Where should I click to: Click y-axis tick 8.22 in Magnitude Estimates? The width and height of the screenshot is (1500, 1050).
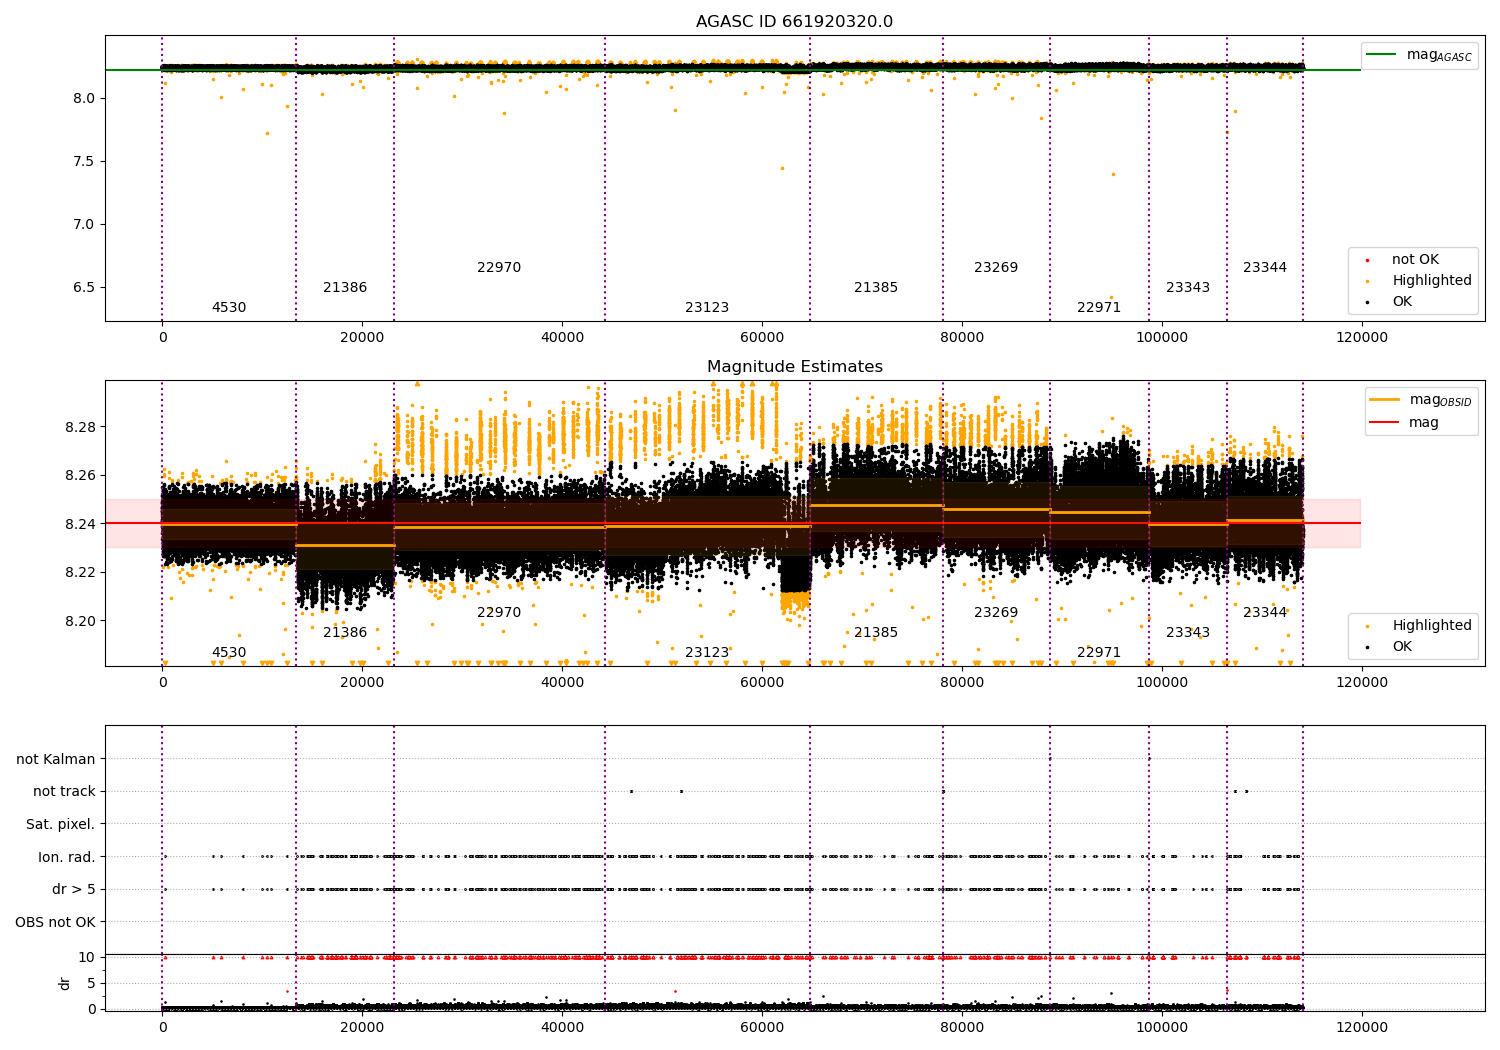80,572
